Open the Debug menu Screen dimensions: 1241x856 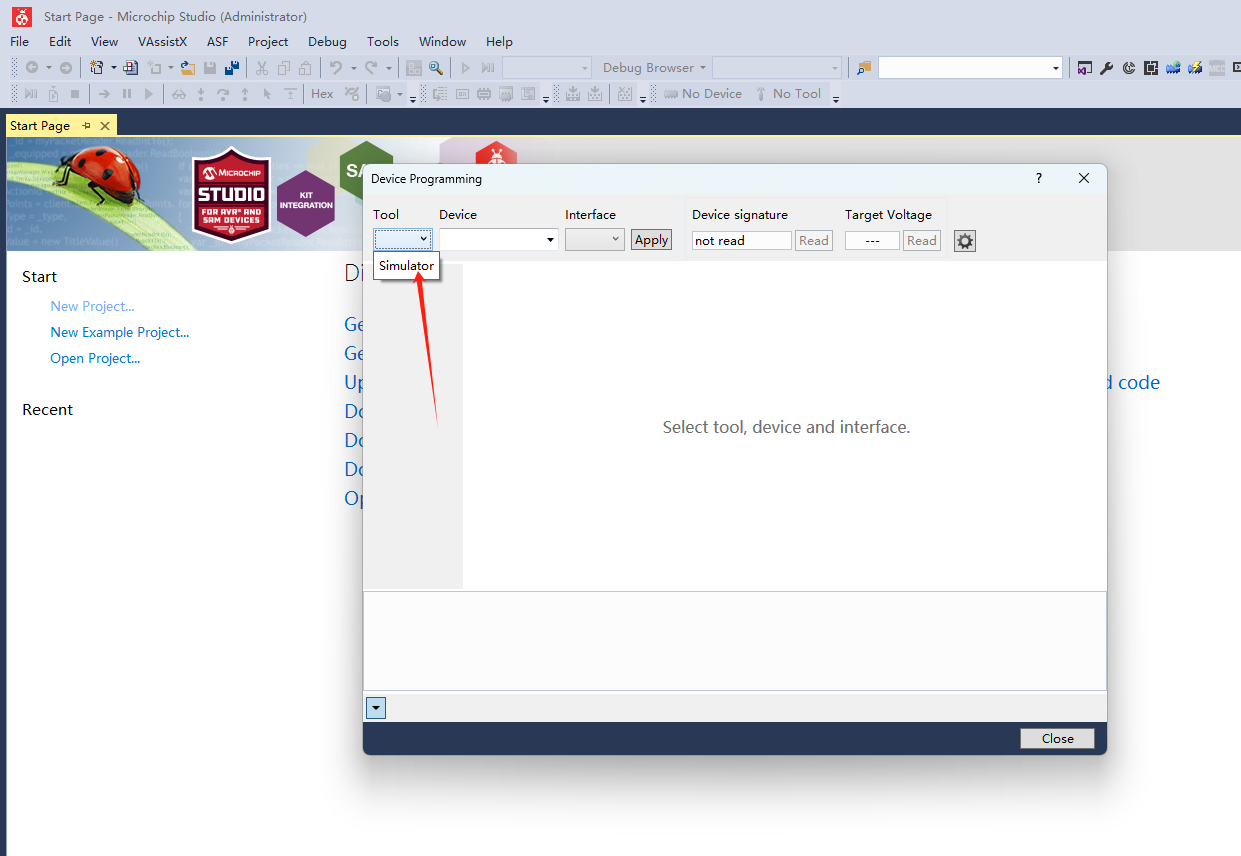pyautogui.click(x=327, y=42)
